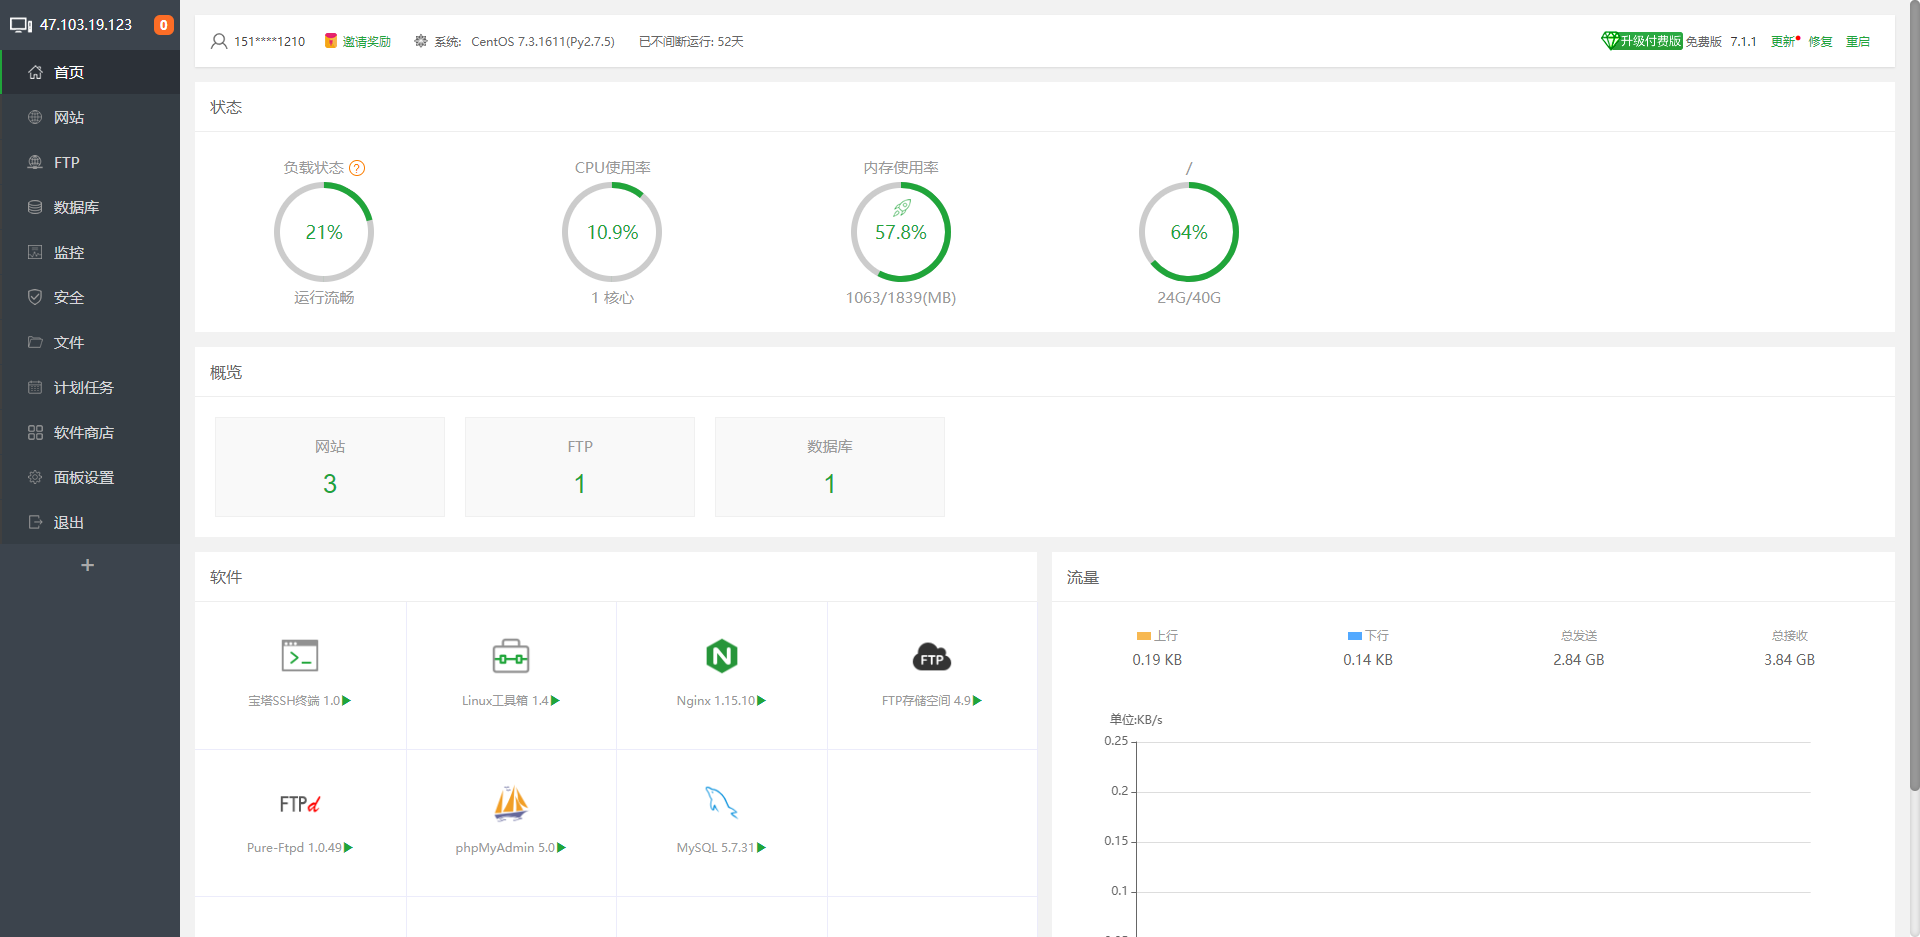Click the 流量 section heading

[x=1083, y=577]
